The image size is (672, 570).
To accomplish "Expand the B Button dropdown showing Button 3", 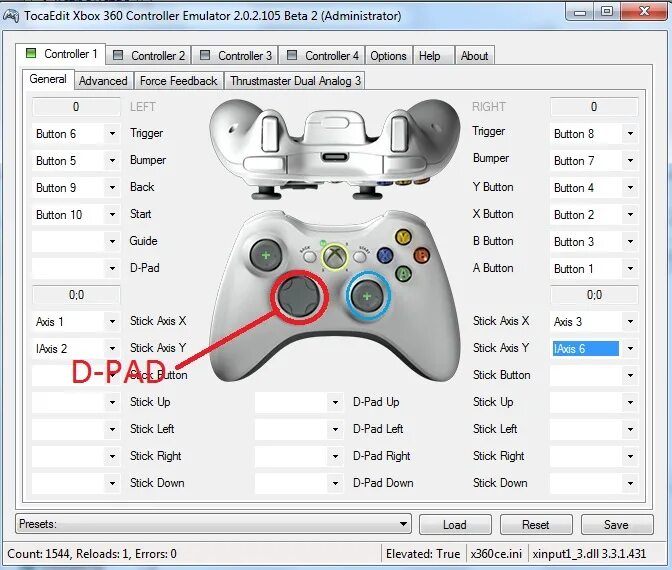I will click(x=630, y=242).
